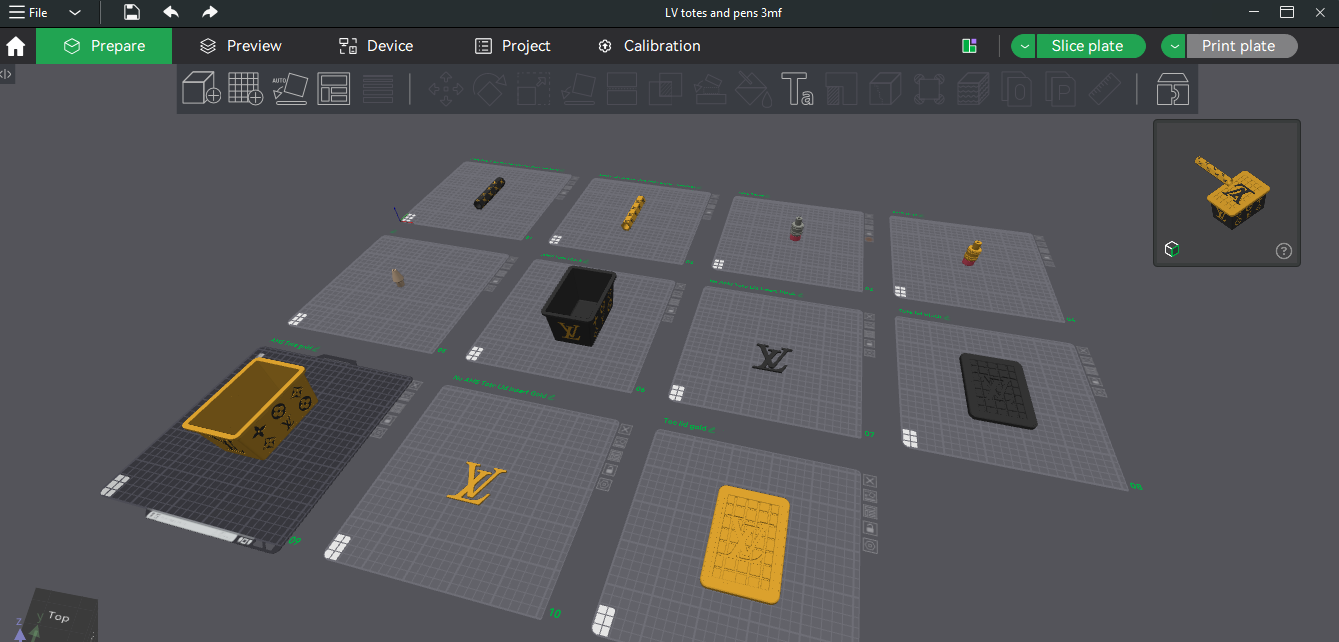Switch to the Preview tab
This screenshot has height=642, width=1339.
(x=240, y=46)
